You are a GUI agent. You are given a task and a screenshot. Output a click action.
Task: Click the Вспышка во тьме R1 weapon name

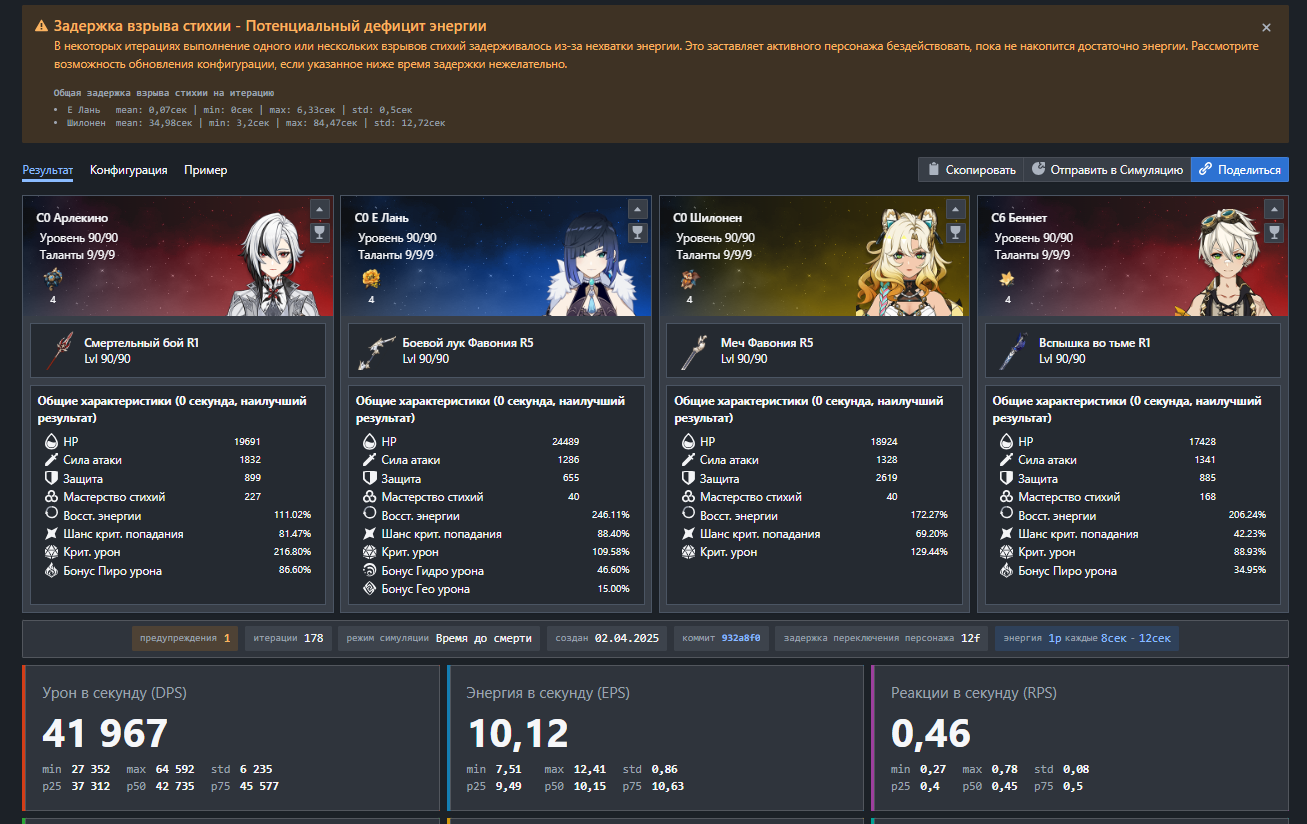point(1095,343)
